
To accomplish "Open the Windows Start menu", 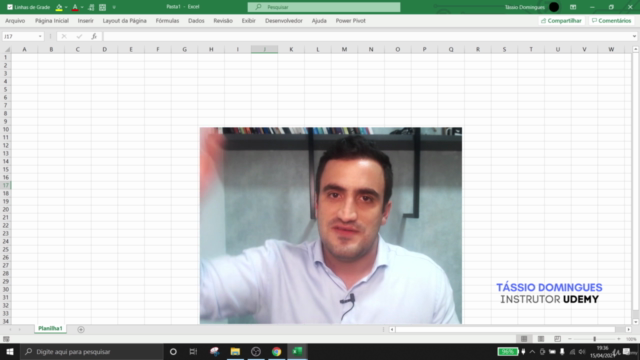I will point(10,351).
